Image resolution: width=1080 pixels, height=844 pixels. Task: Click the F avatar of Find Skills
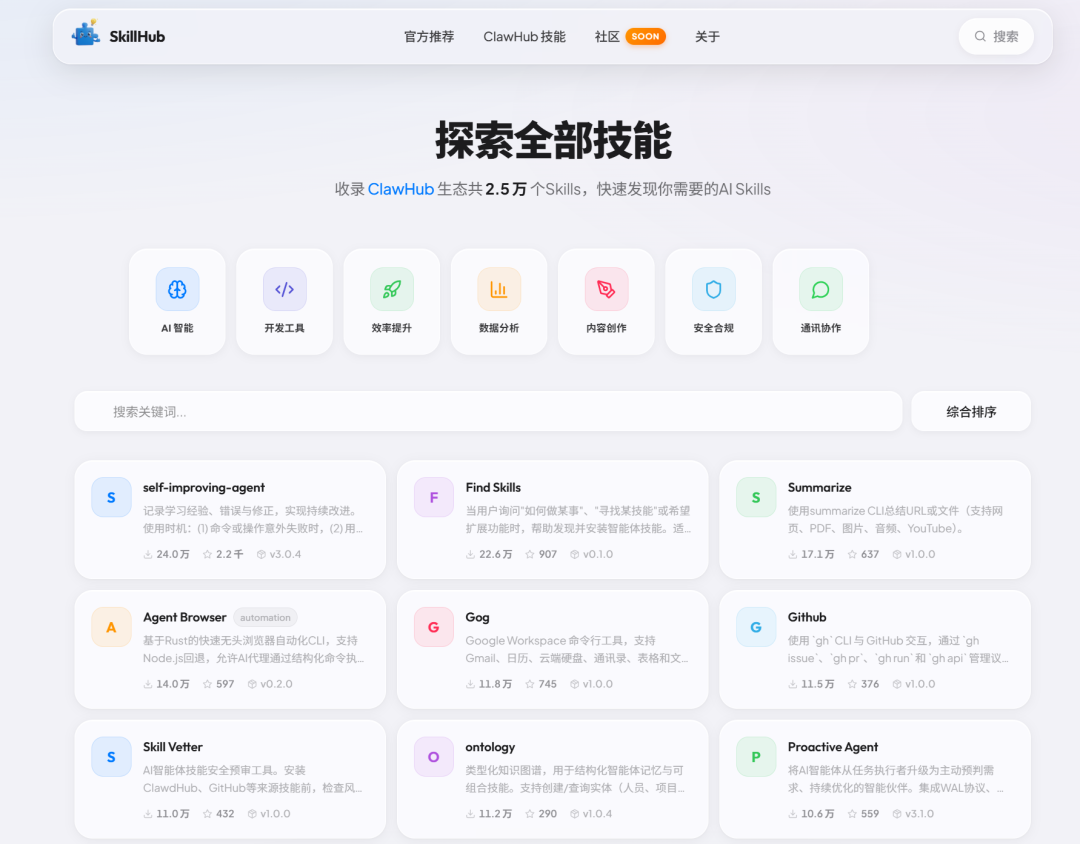[x=434, y=497]
